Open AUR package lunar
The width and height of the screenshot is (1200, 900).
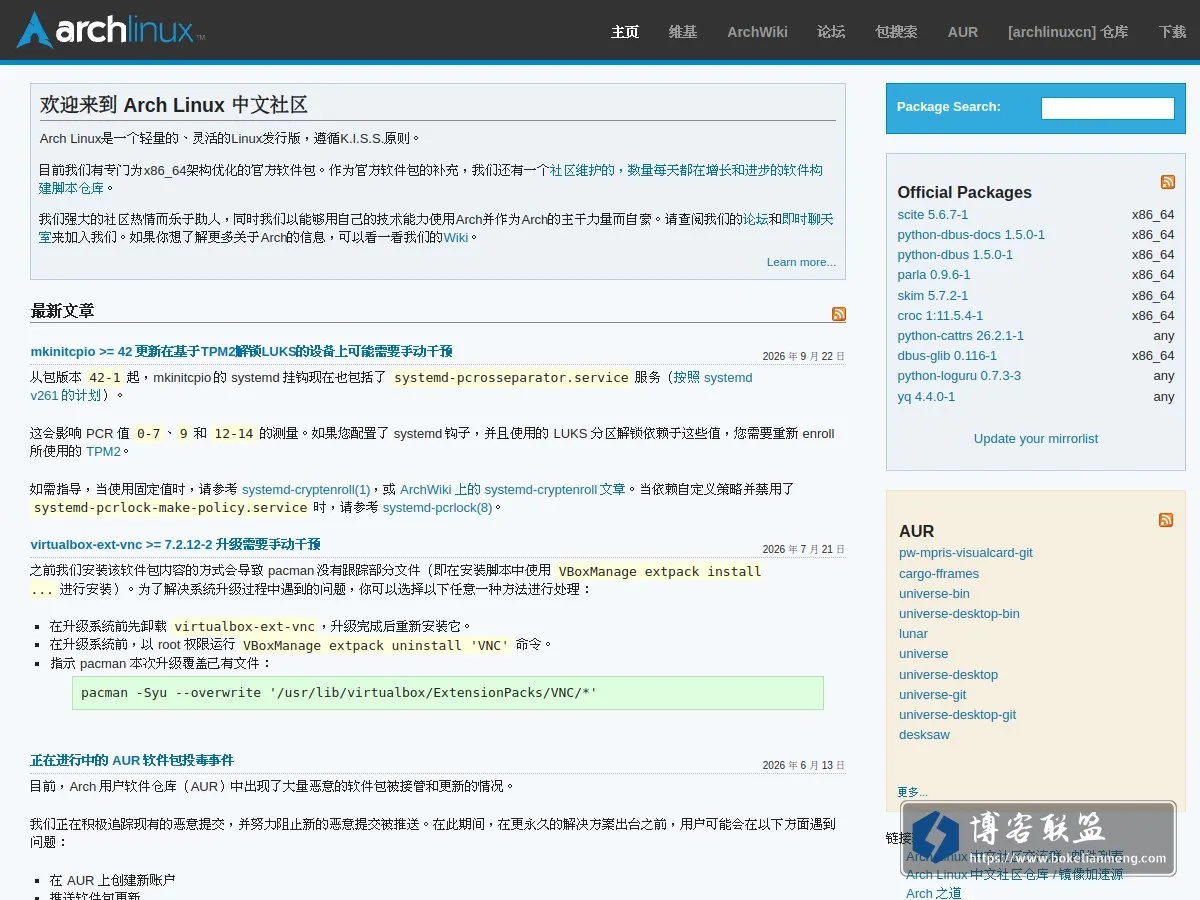tap(913, 634)
